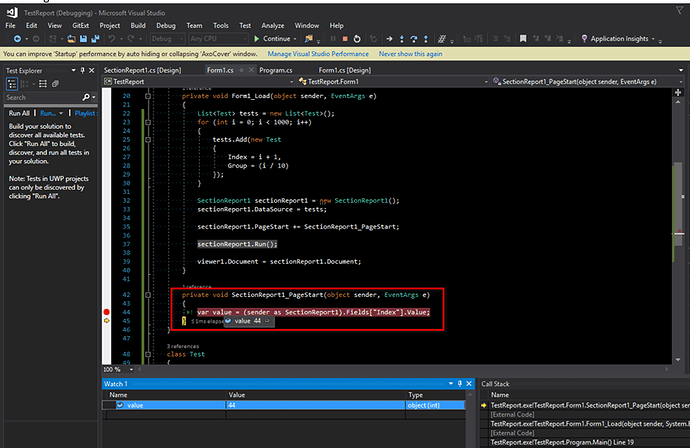Open the TestReport project scope dropdown
Image resolution: width=690 pixels, height=448 pixels.
click(291, 81)
